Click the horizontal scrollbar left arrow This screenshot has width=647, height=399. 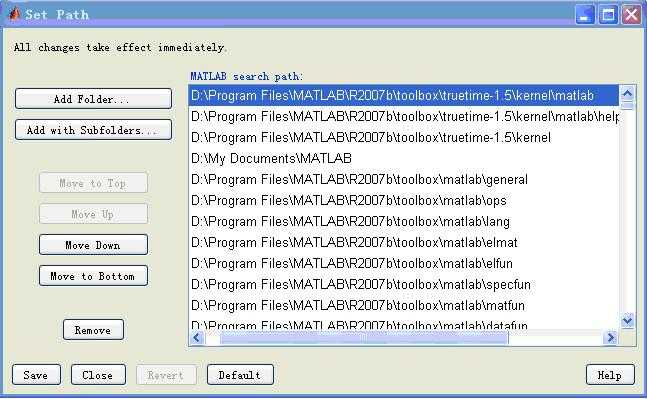(196, 338)
